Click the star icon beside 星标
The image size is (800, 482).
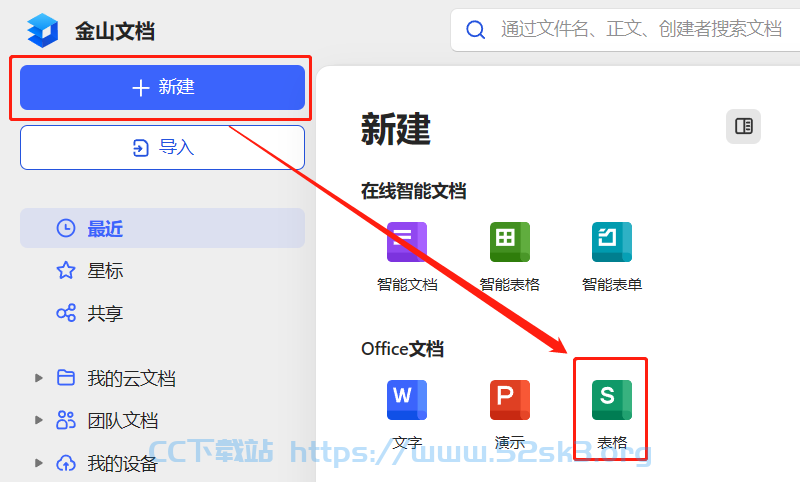pos(66,270)
